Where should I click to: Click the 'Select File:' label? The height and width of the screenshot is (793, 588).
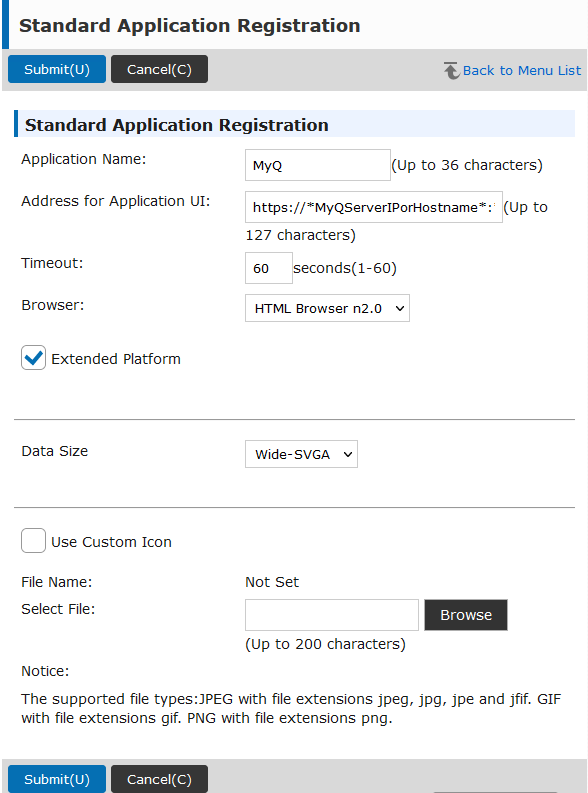(58, 609)
